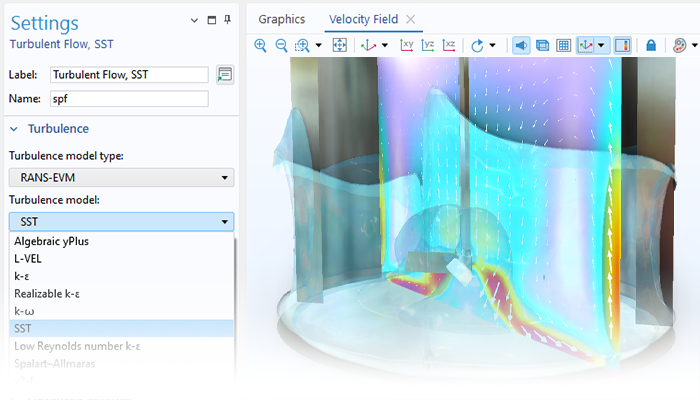Pin the Settings panel
Viewport: 700px width, 400px height.
click(228, 20)
